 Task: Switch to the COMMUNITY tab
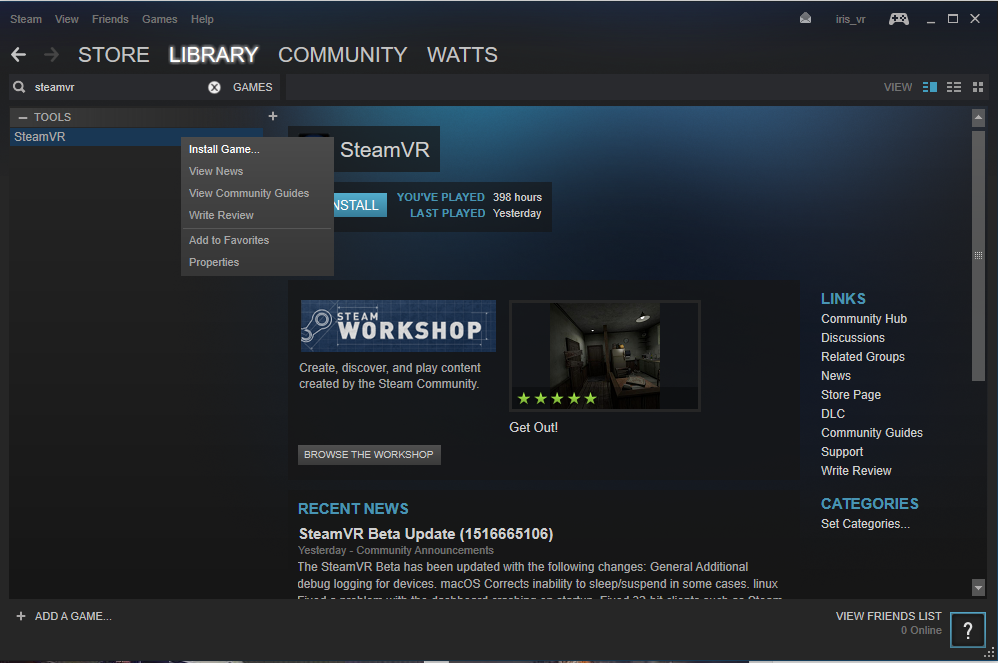[x=342, y=55]
